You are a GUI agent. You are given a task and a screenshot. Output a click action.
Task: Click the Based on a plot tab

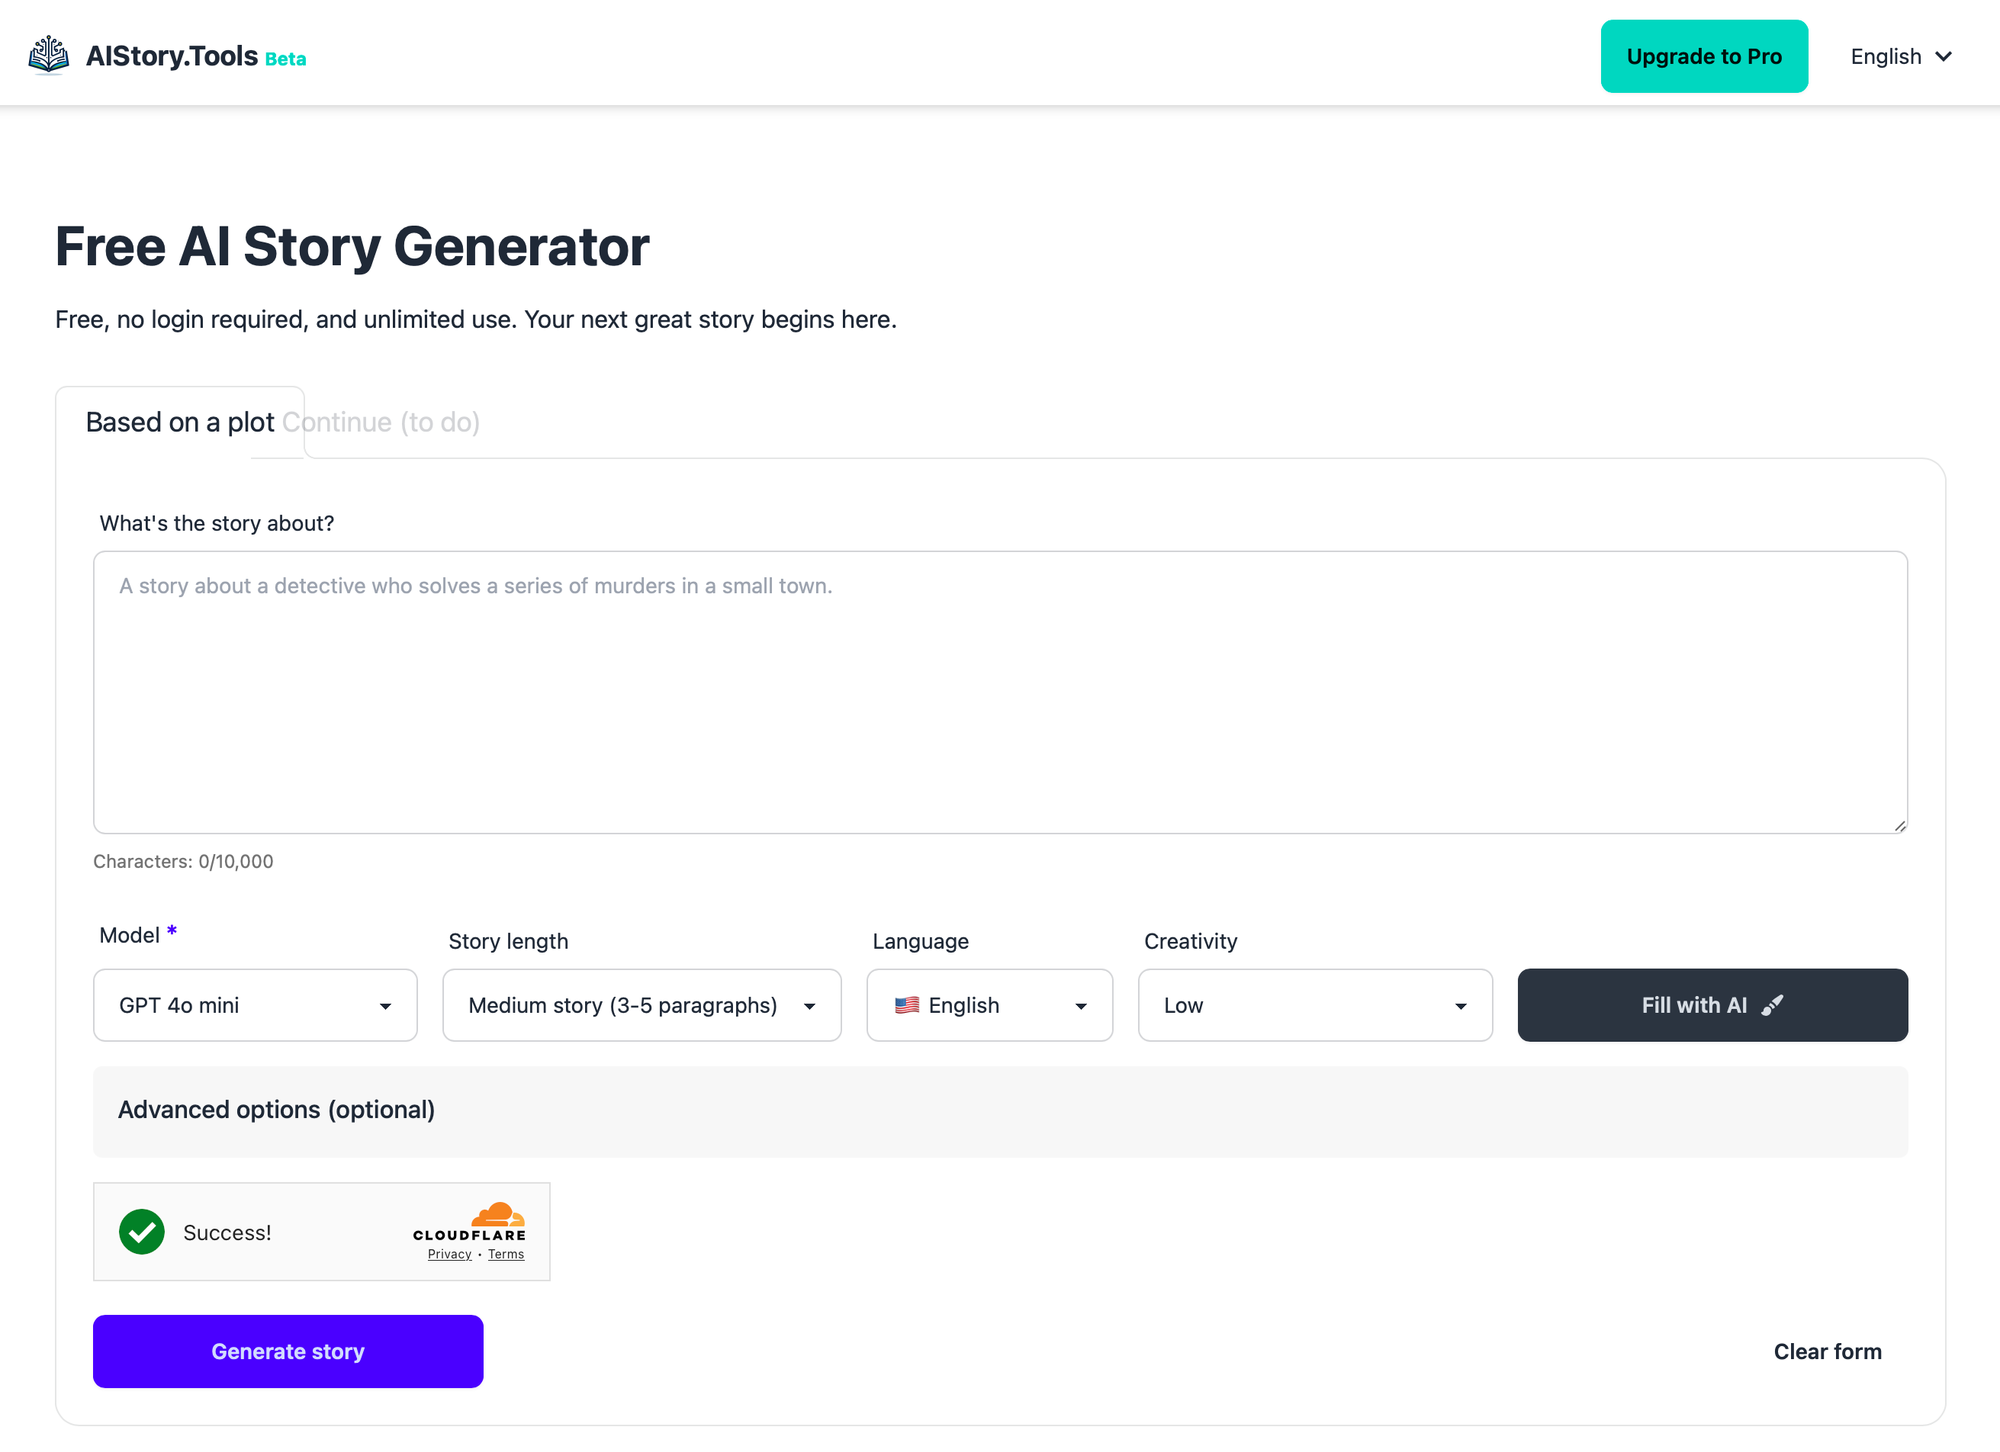point(180,421)
